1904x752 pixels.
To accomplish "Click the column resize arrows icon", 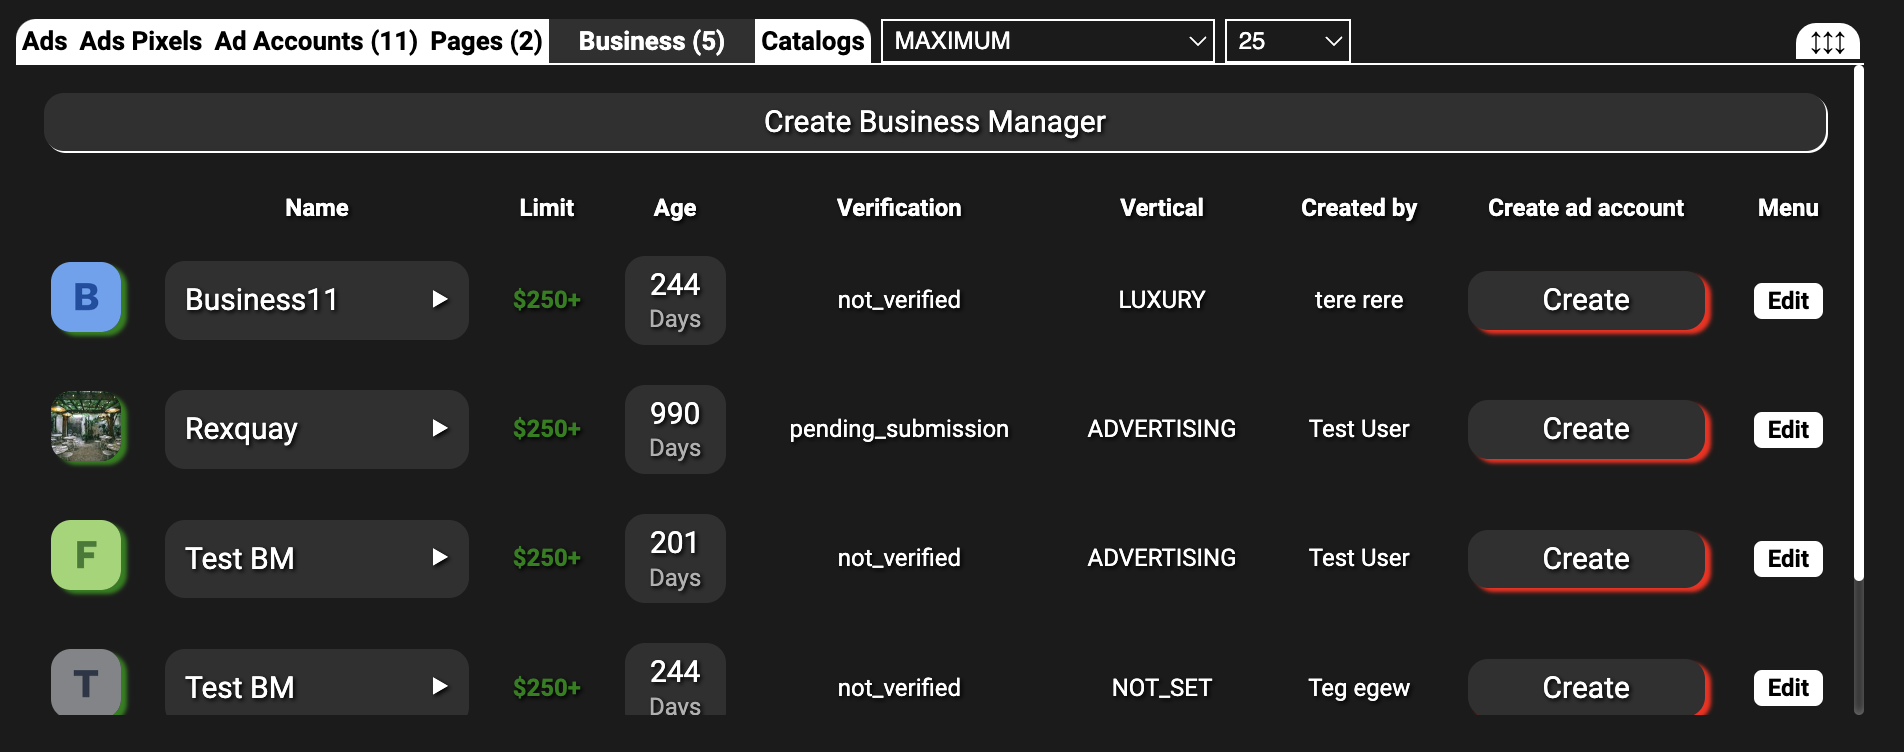I will click(1827, 42).
